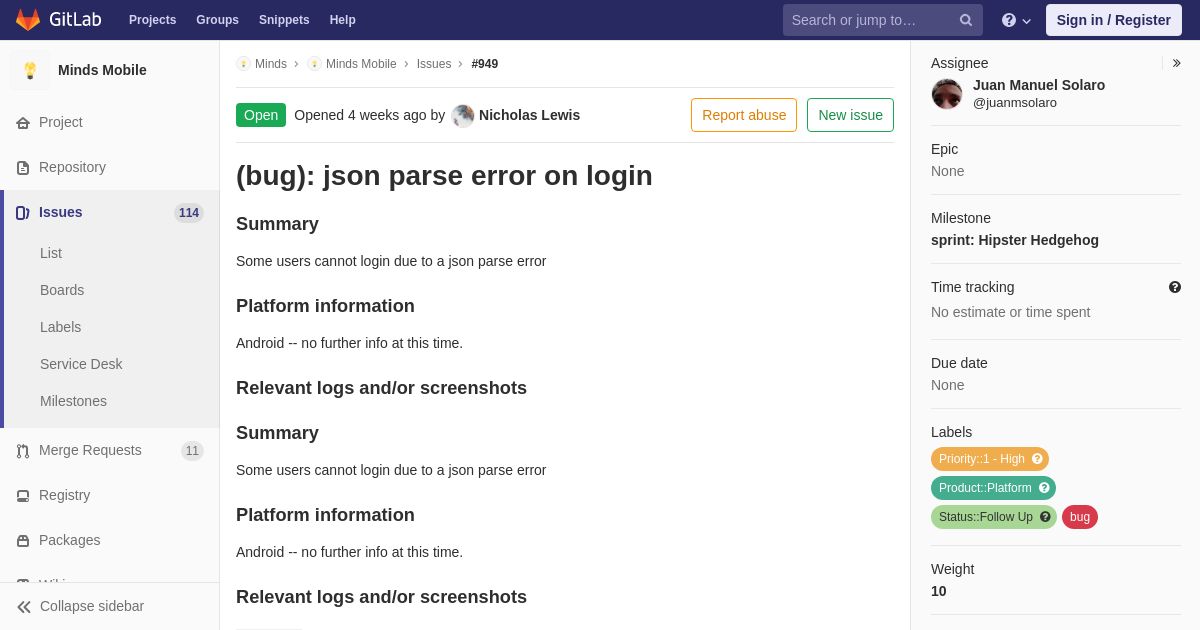Click the Packages icon in sidebar
This screenshot has width=1200, height=630.
(23, 541)
